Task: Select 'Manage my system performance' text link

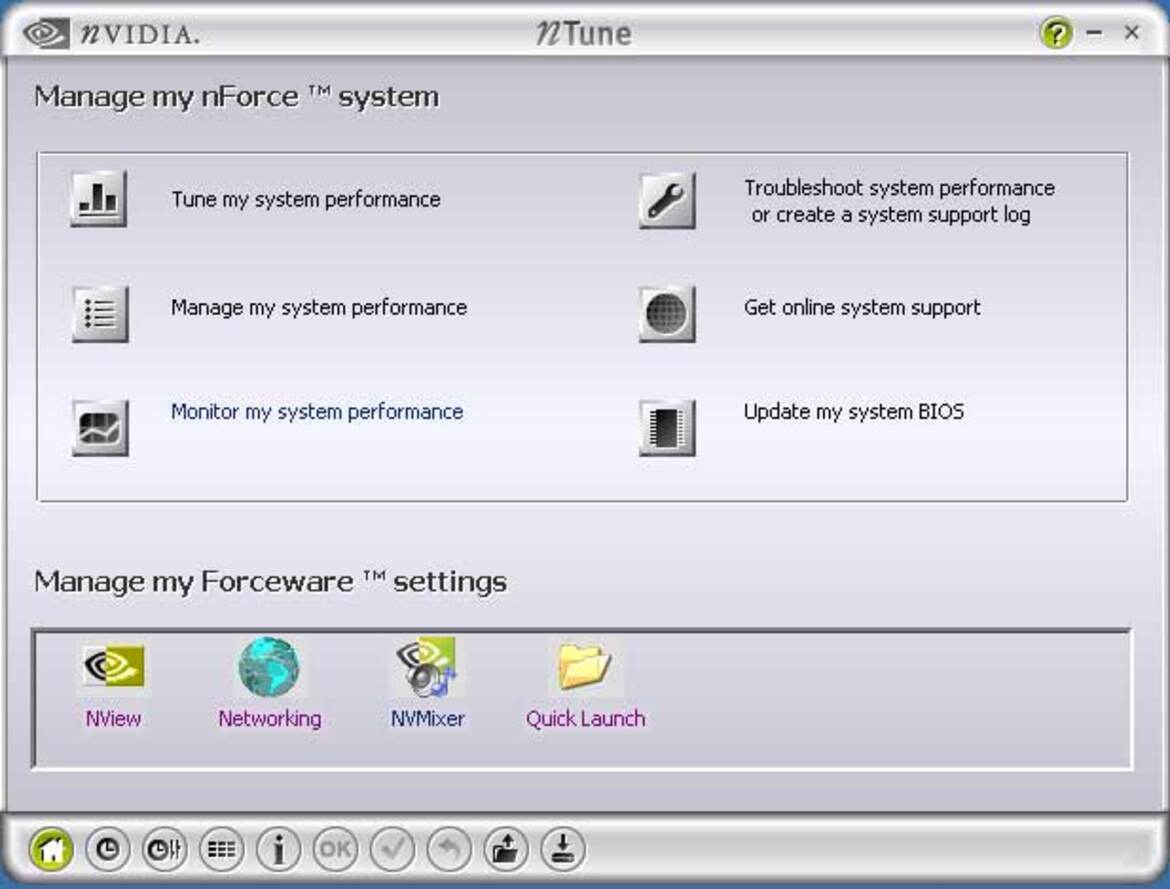Action: tap(319, 308)
